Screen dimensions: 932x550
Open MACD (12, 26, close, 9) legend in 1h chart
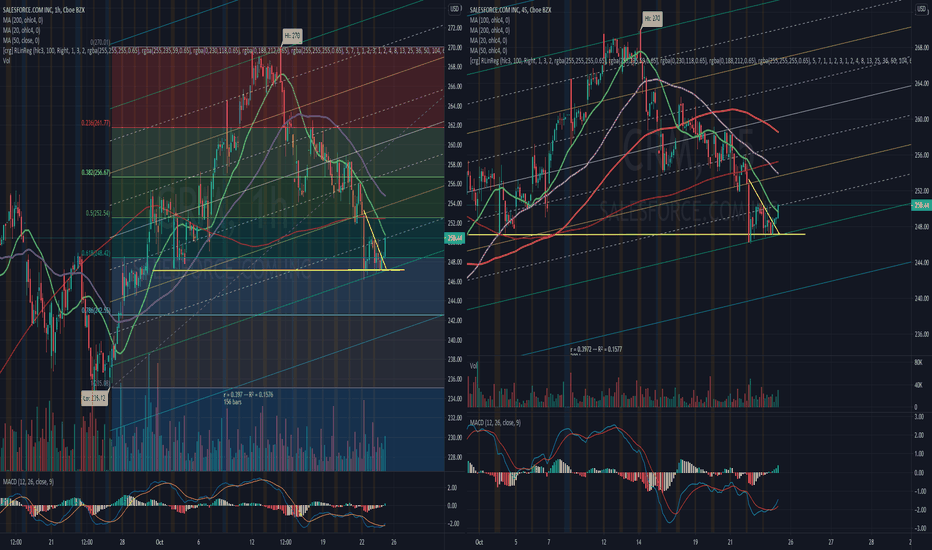click(28, 481)
